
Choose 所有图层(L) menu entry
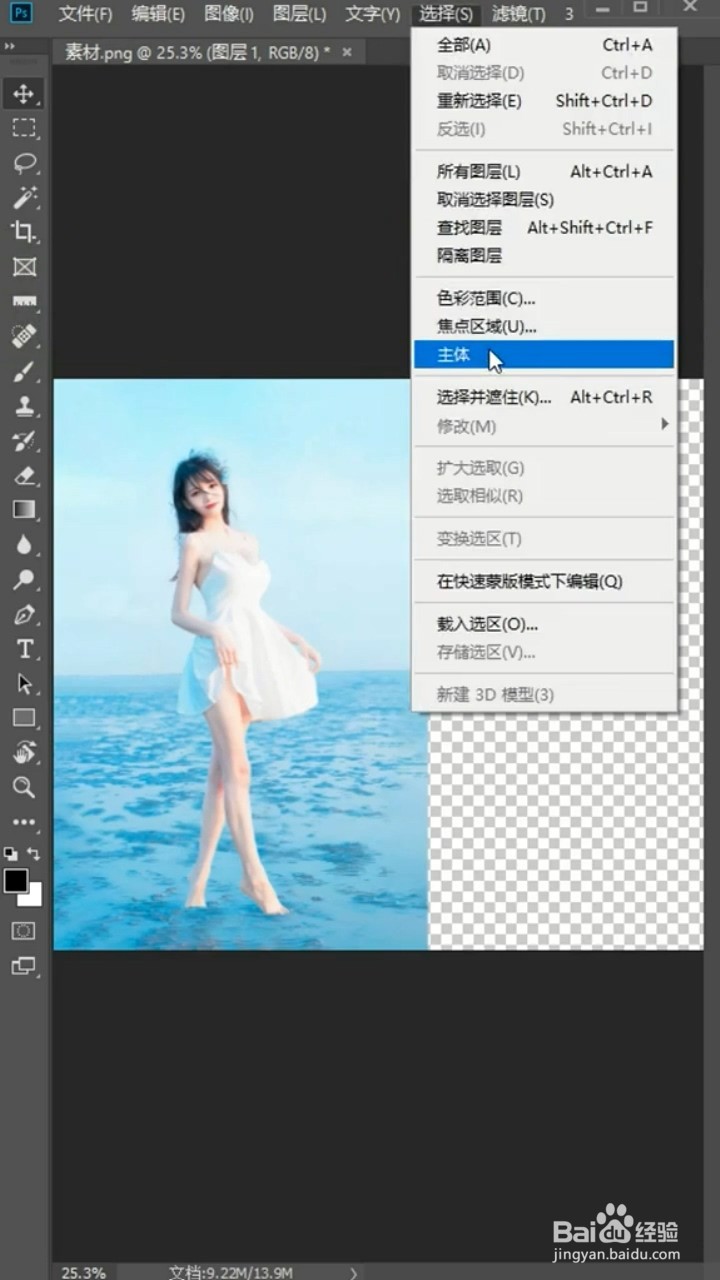coord(545,172)
